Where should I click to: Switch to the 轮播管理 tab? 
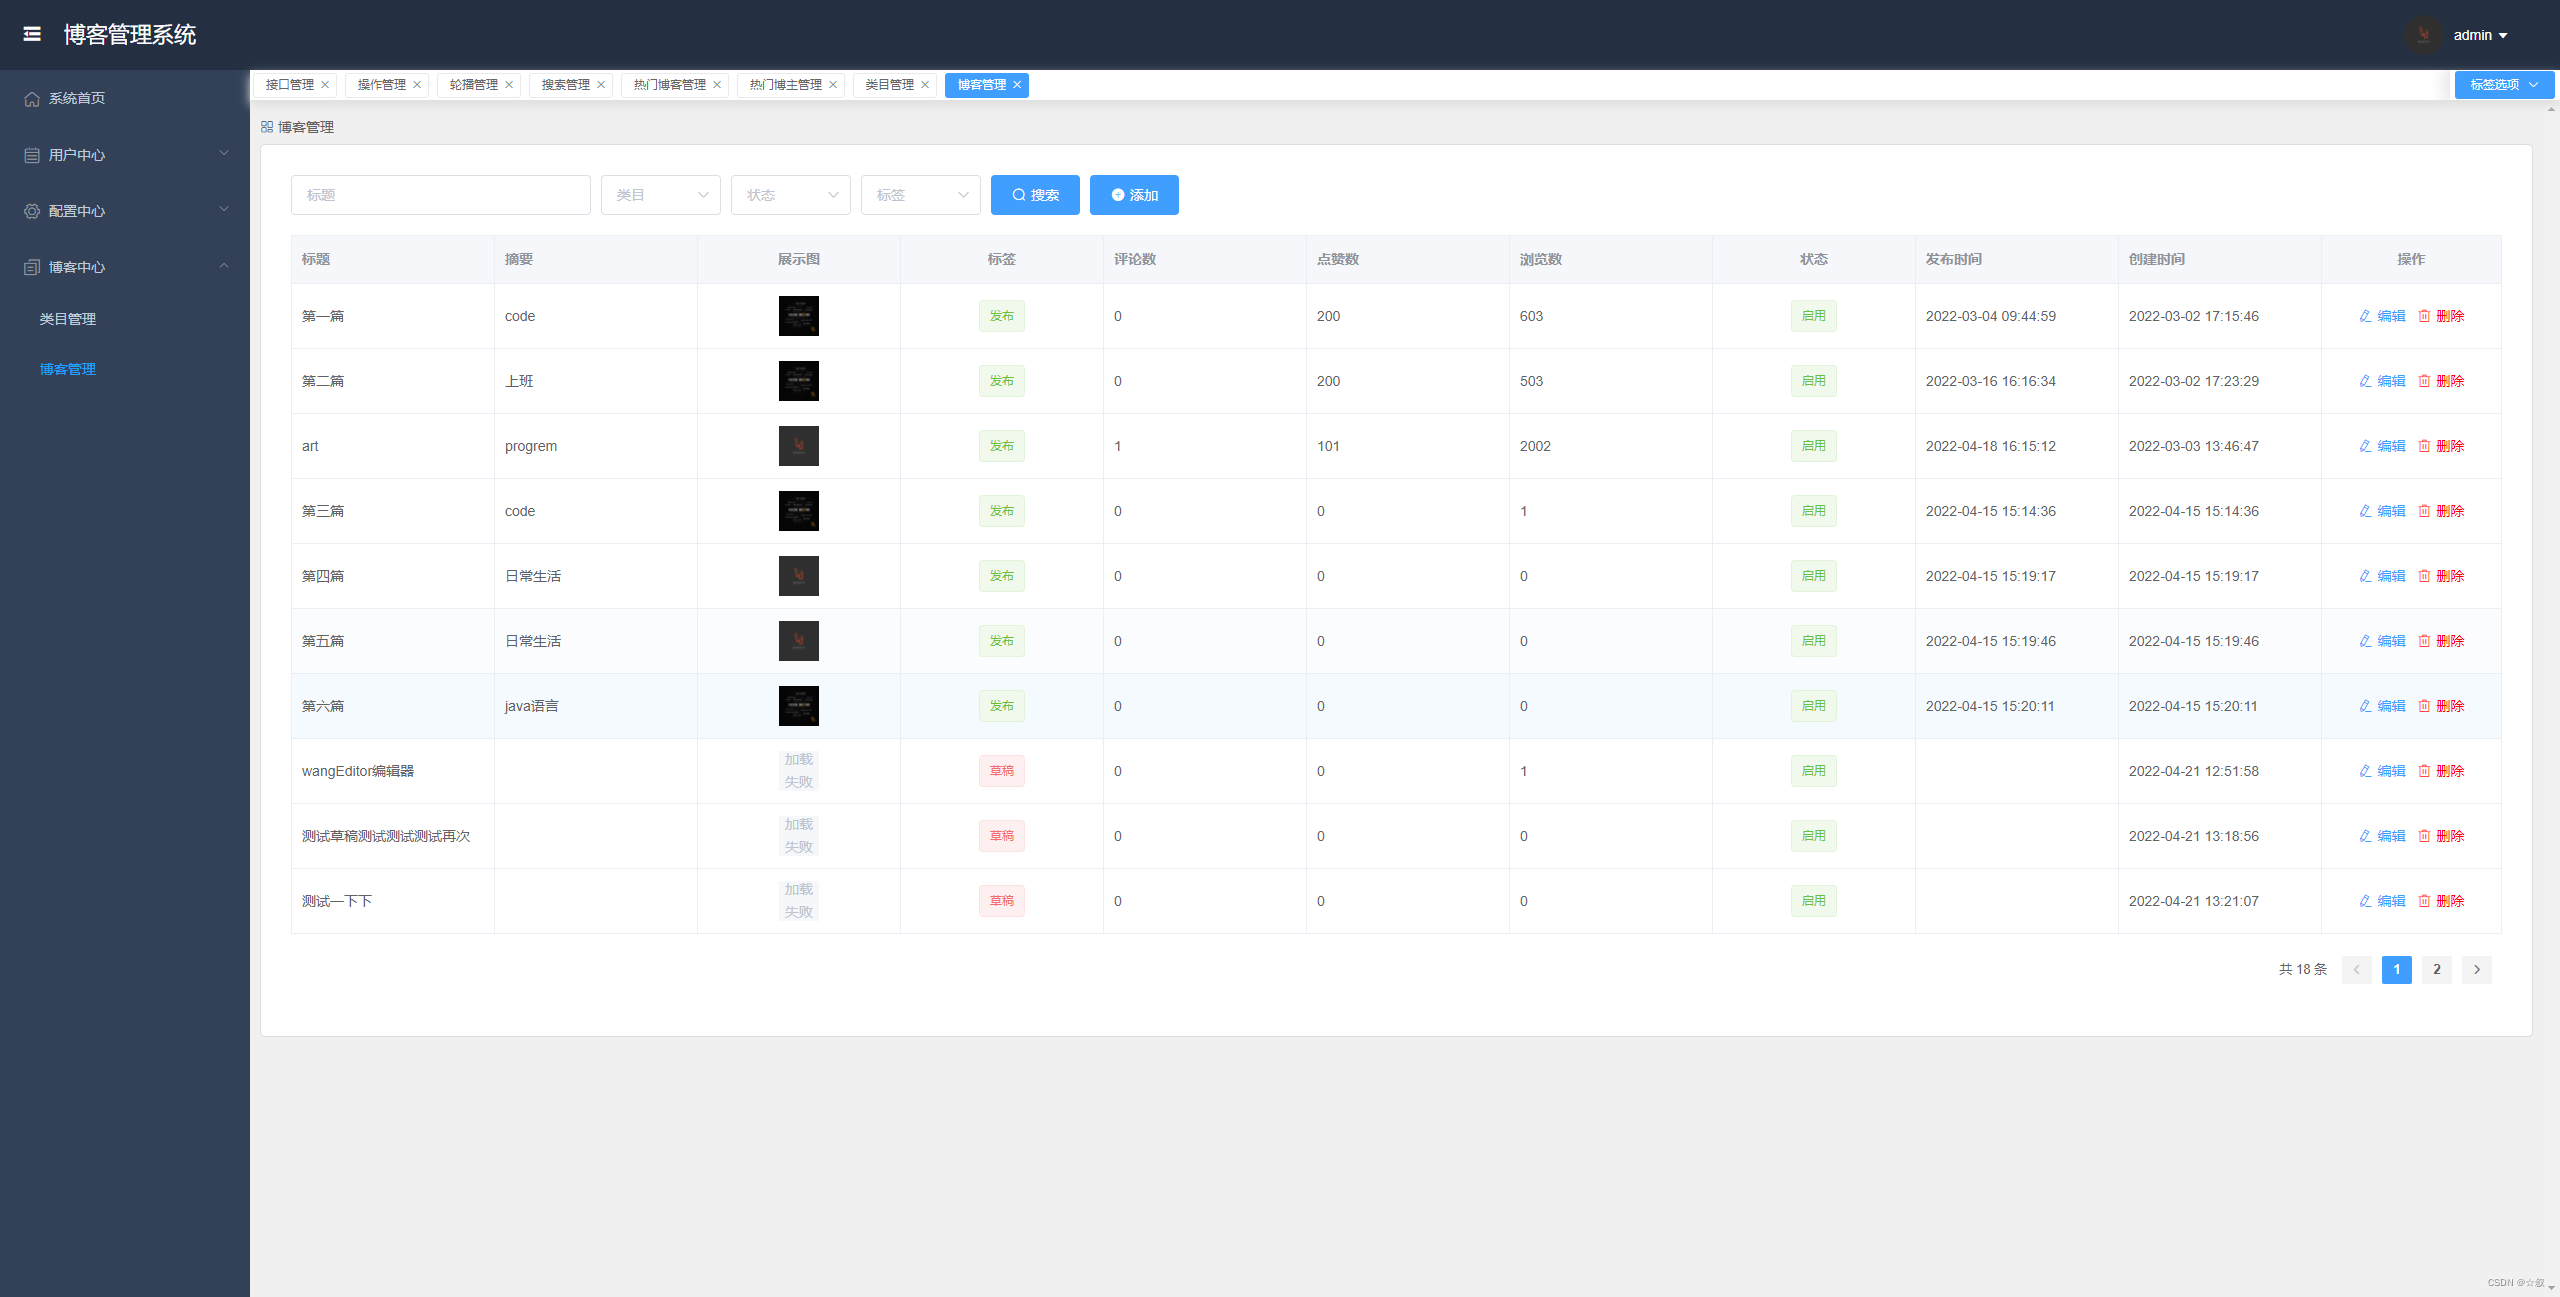(x=473, y=85)
